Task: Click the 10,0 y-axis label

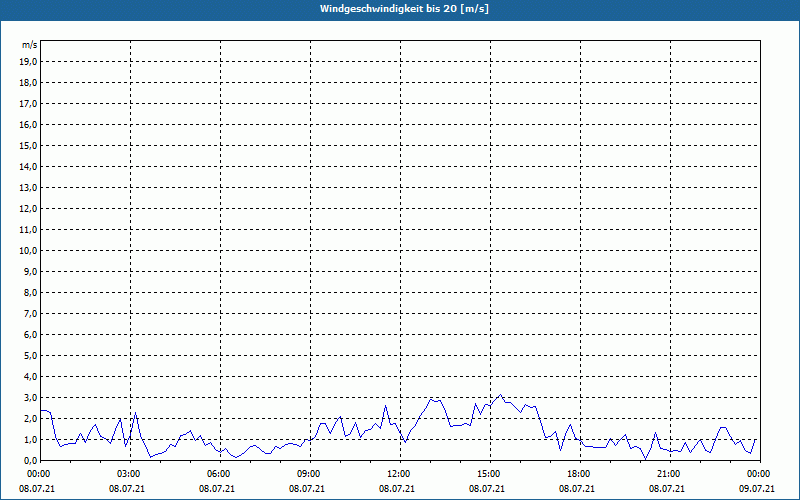Action: click(x=29, y=250)
